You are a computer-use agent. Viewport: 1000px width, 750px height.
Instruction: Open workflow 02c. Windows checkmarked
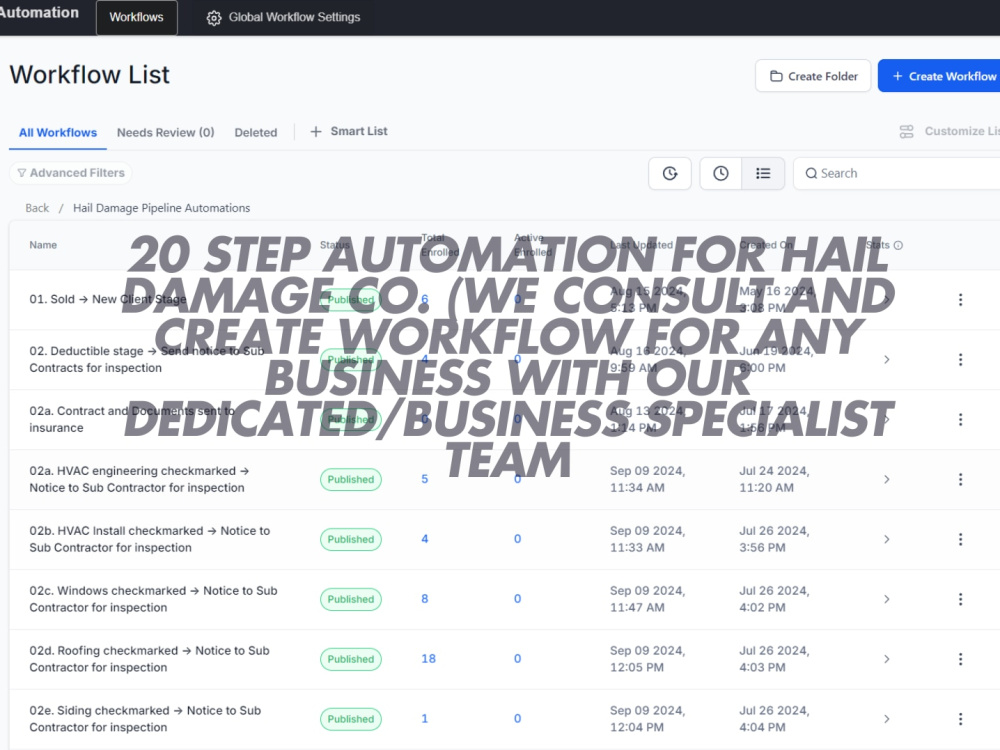point(153,599)
